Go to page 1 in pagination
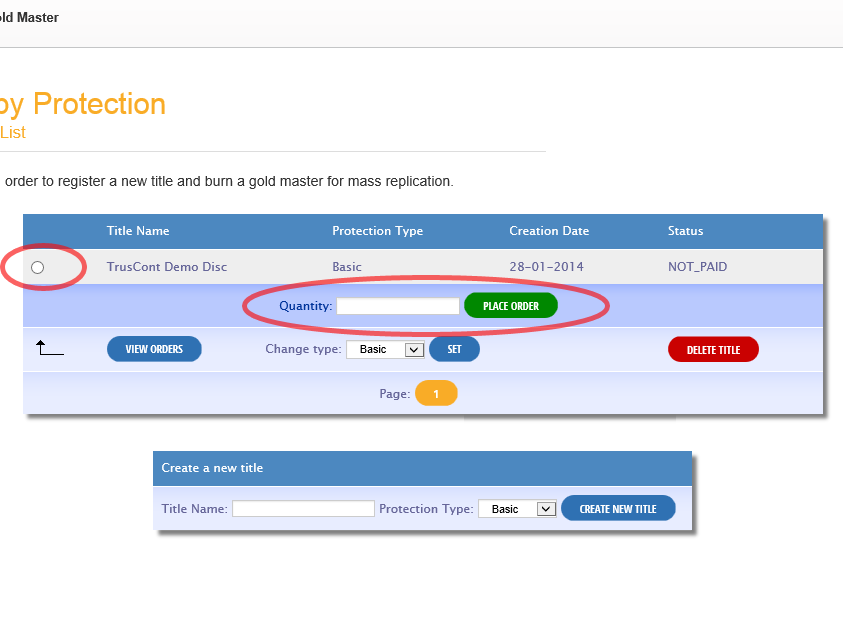The height and width of the screenshot is (635, 843). click(x=436, y=394)
